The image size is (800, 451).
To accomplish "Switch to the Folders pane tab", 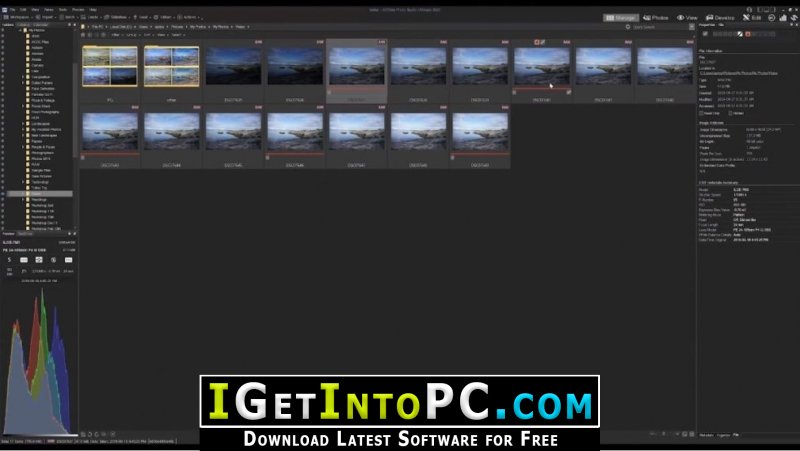I will [8, 24].
